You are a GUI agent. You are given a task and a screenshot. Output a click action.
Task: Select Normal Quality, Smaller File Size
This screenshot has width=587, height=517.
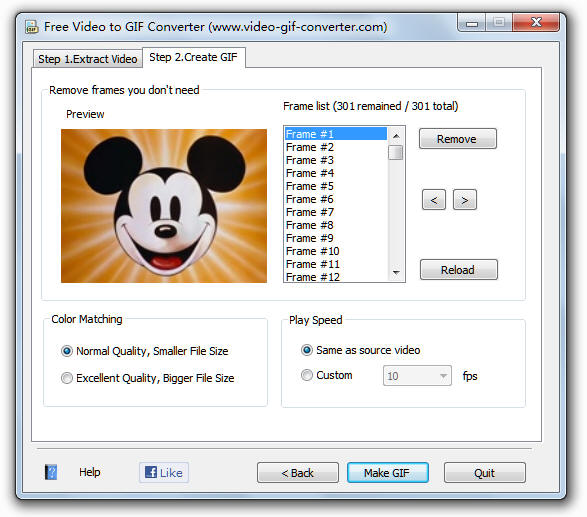(x=67, y=351)
